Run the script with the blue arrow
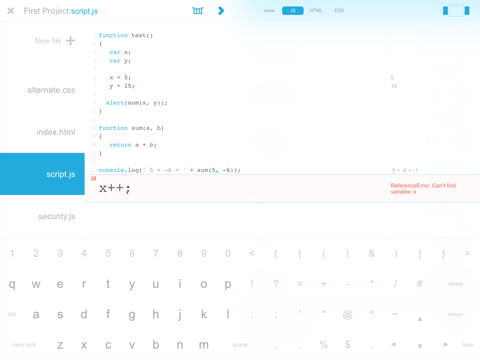Image resolution: width=480 pixels, height=360 pixels. (x=221, y=11)
